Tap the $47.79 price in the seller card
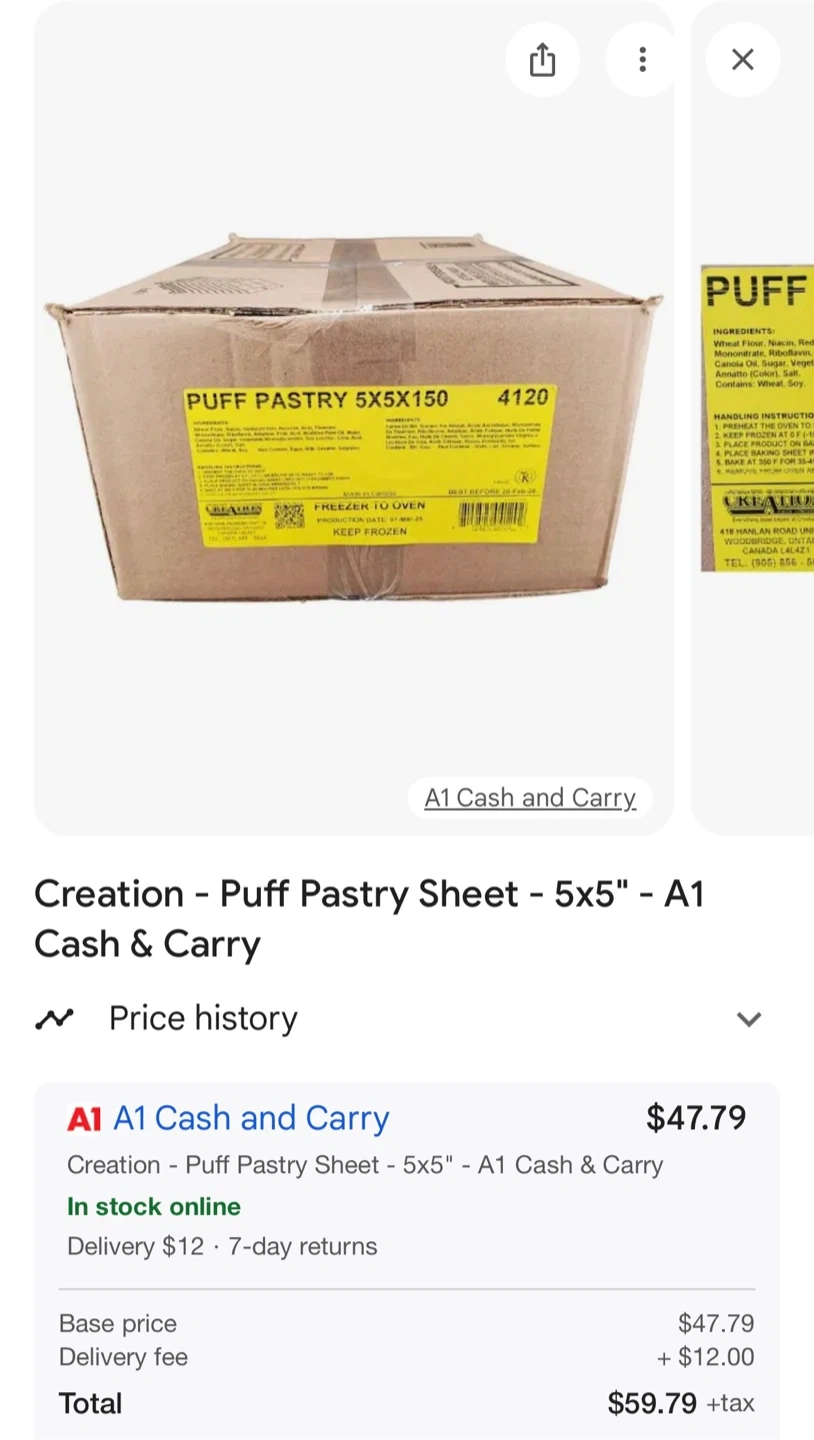Viewport: 814px width, 1440px height. (696, 1117)
